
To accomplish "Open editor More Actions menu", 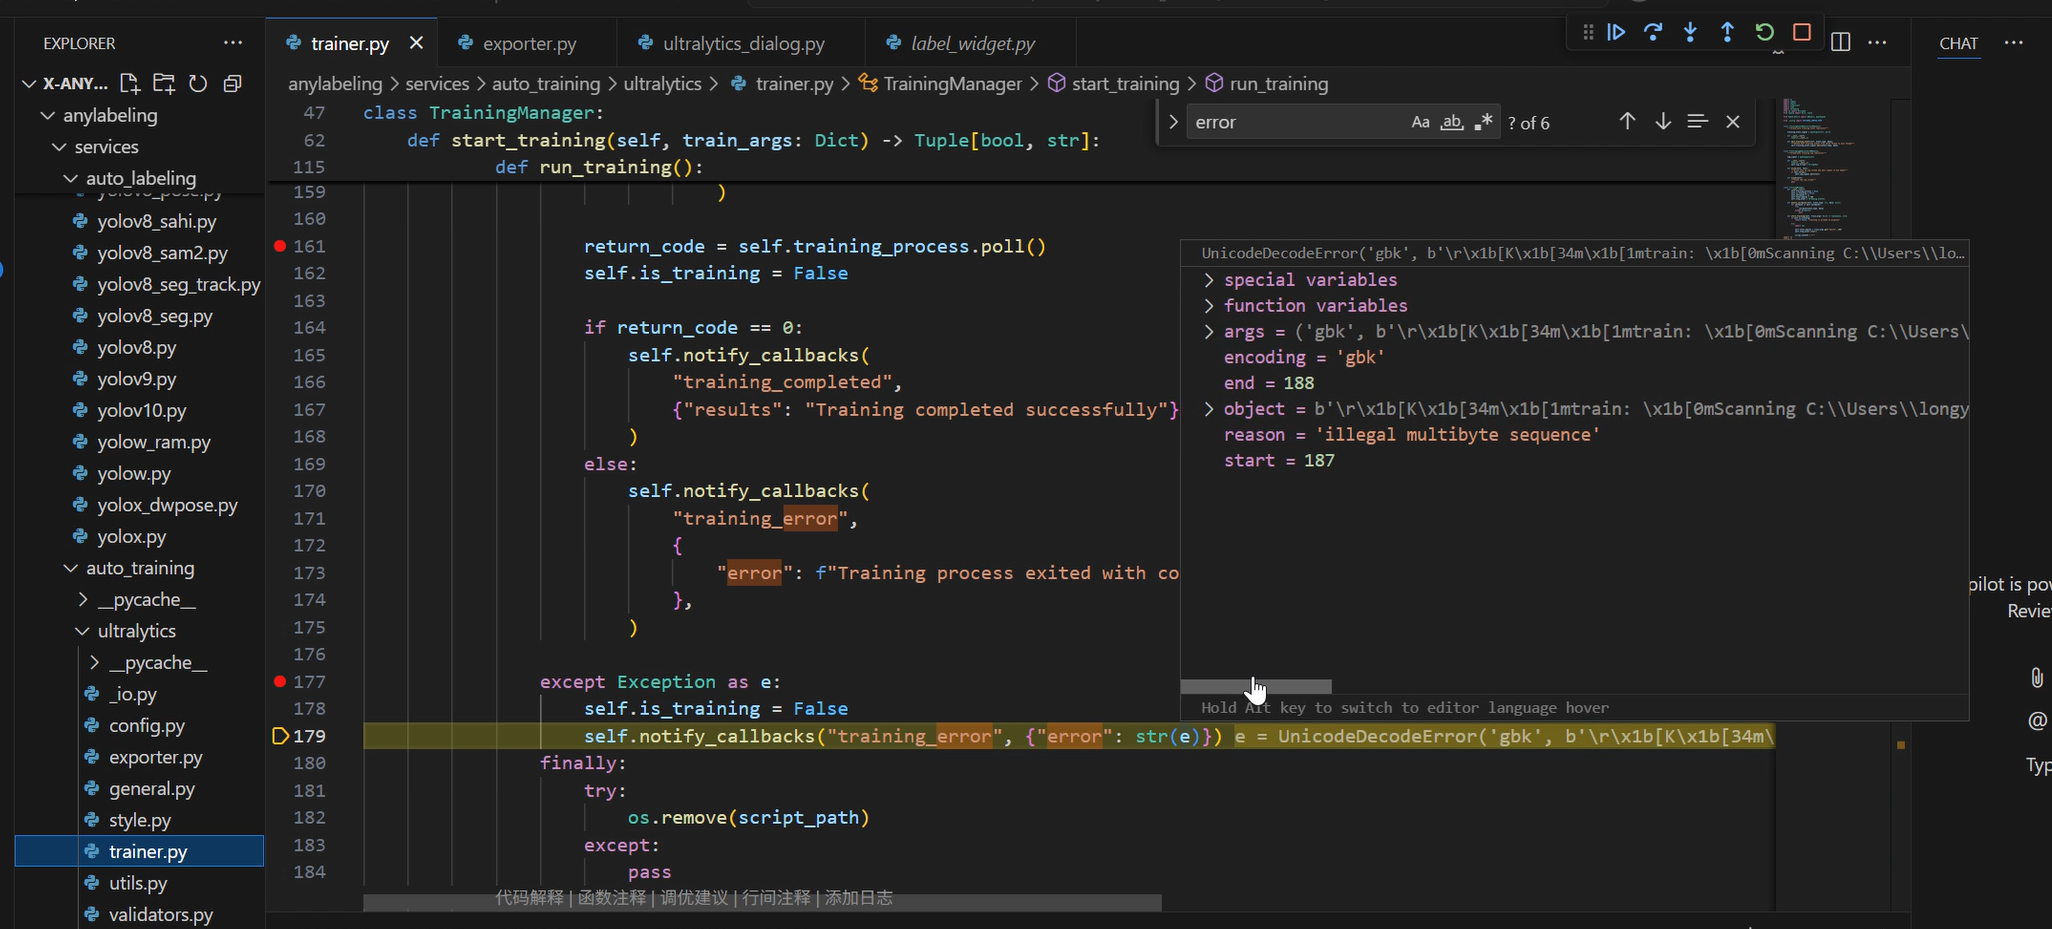I will (x=1877, y=42).
